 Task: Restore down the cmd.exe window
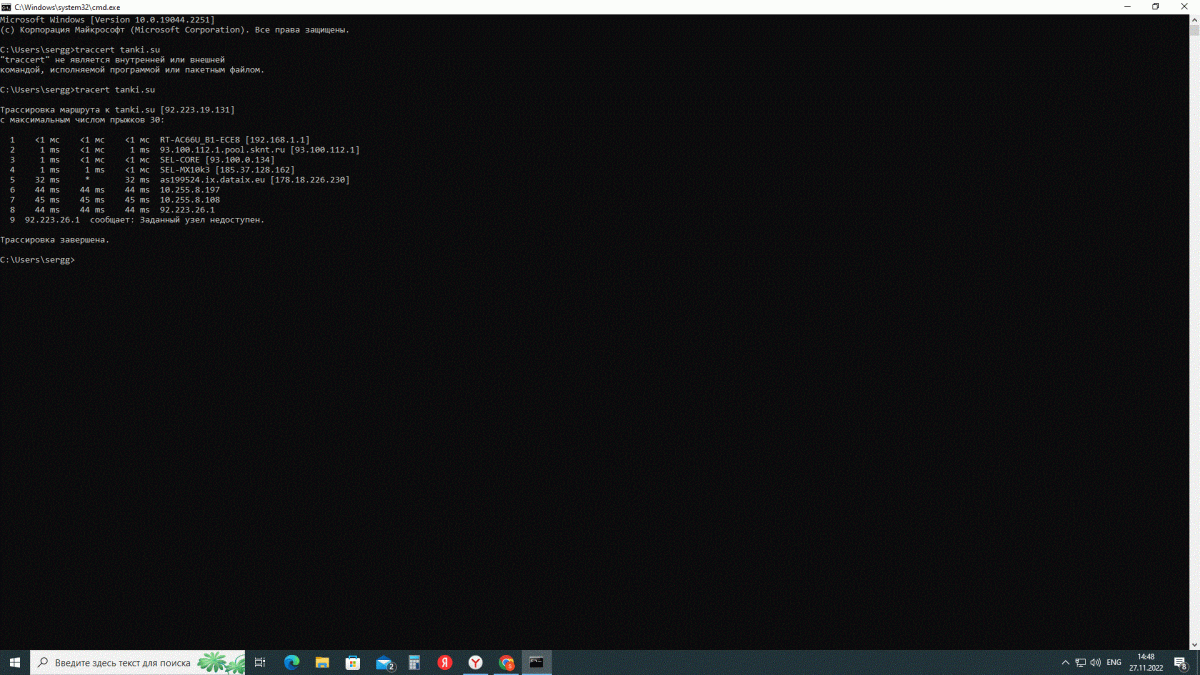(x=1155, y=6)
